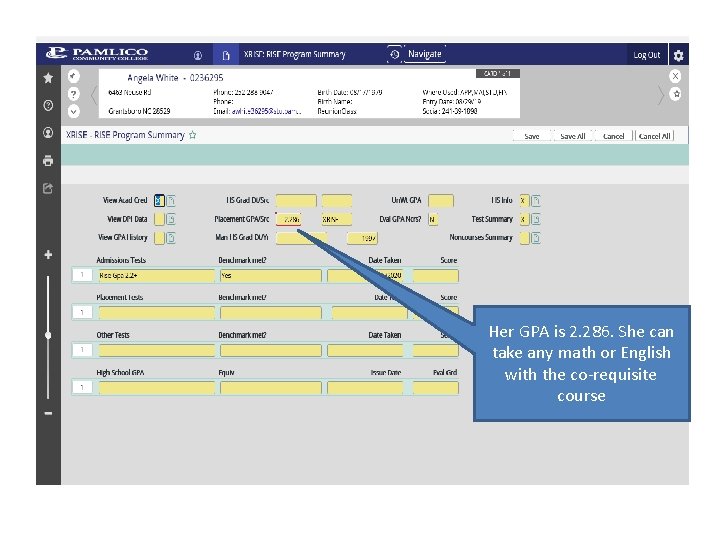Click the student name Angela White
720x540 pixels.
152,78
